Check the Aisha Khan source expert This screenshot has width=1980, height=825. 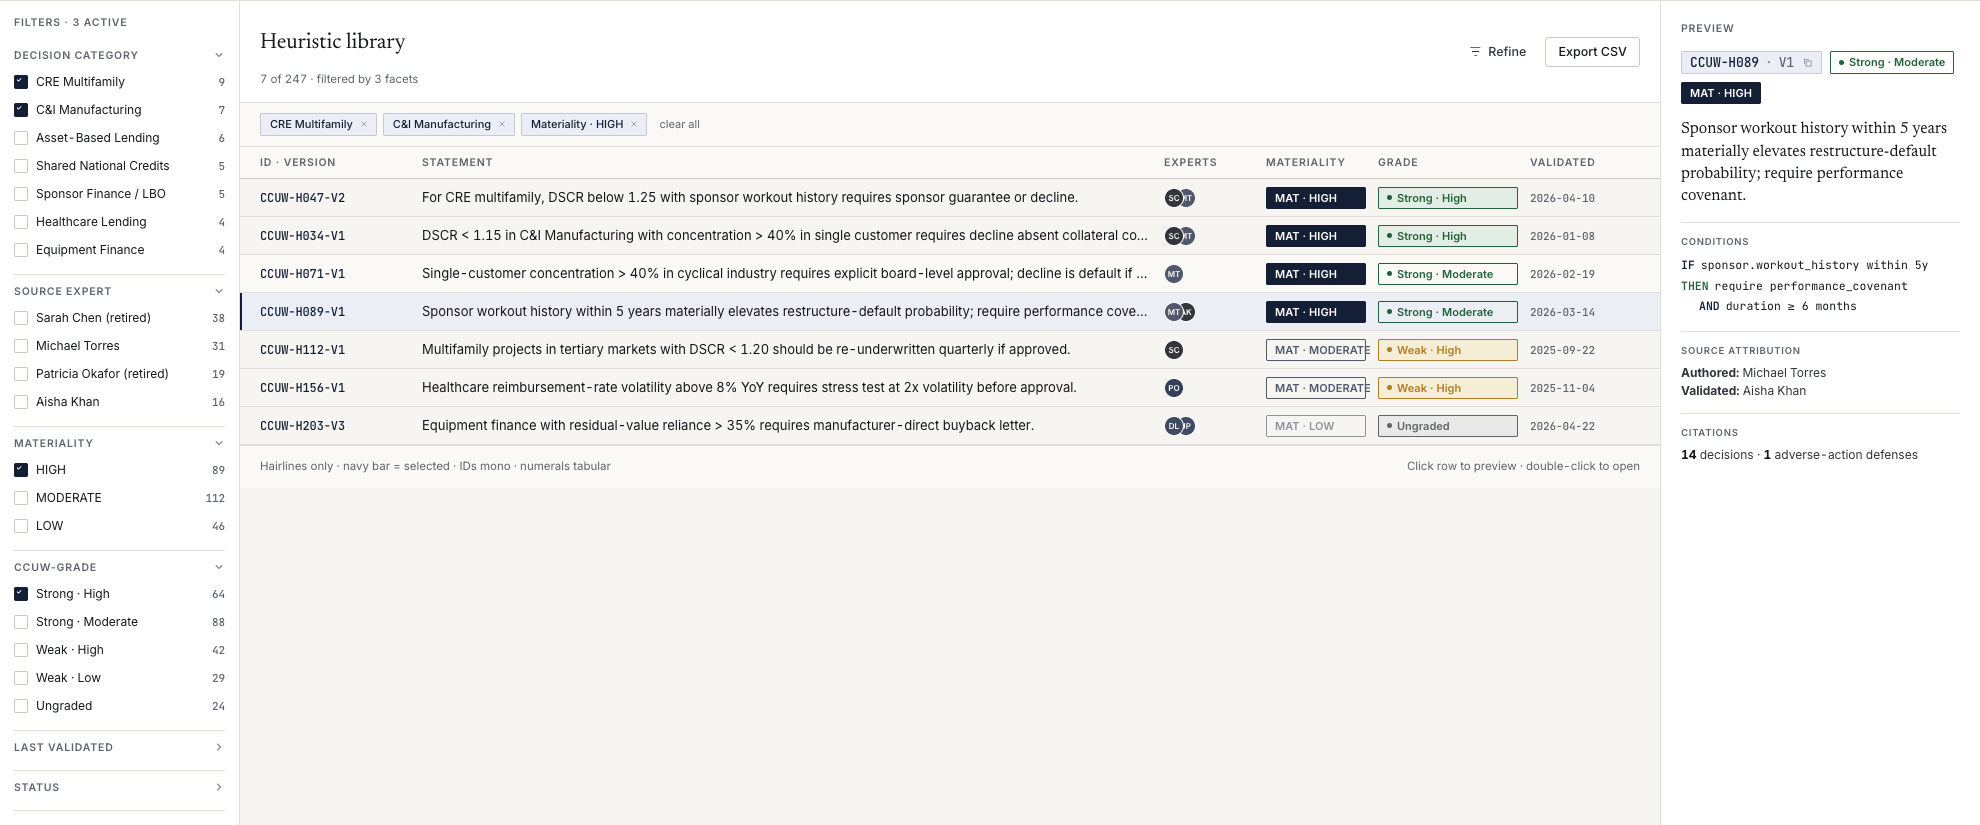click(x=21, y=402)
